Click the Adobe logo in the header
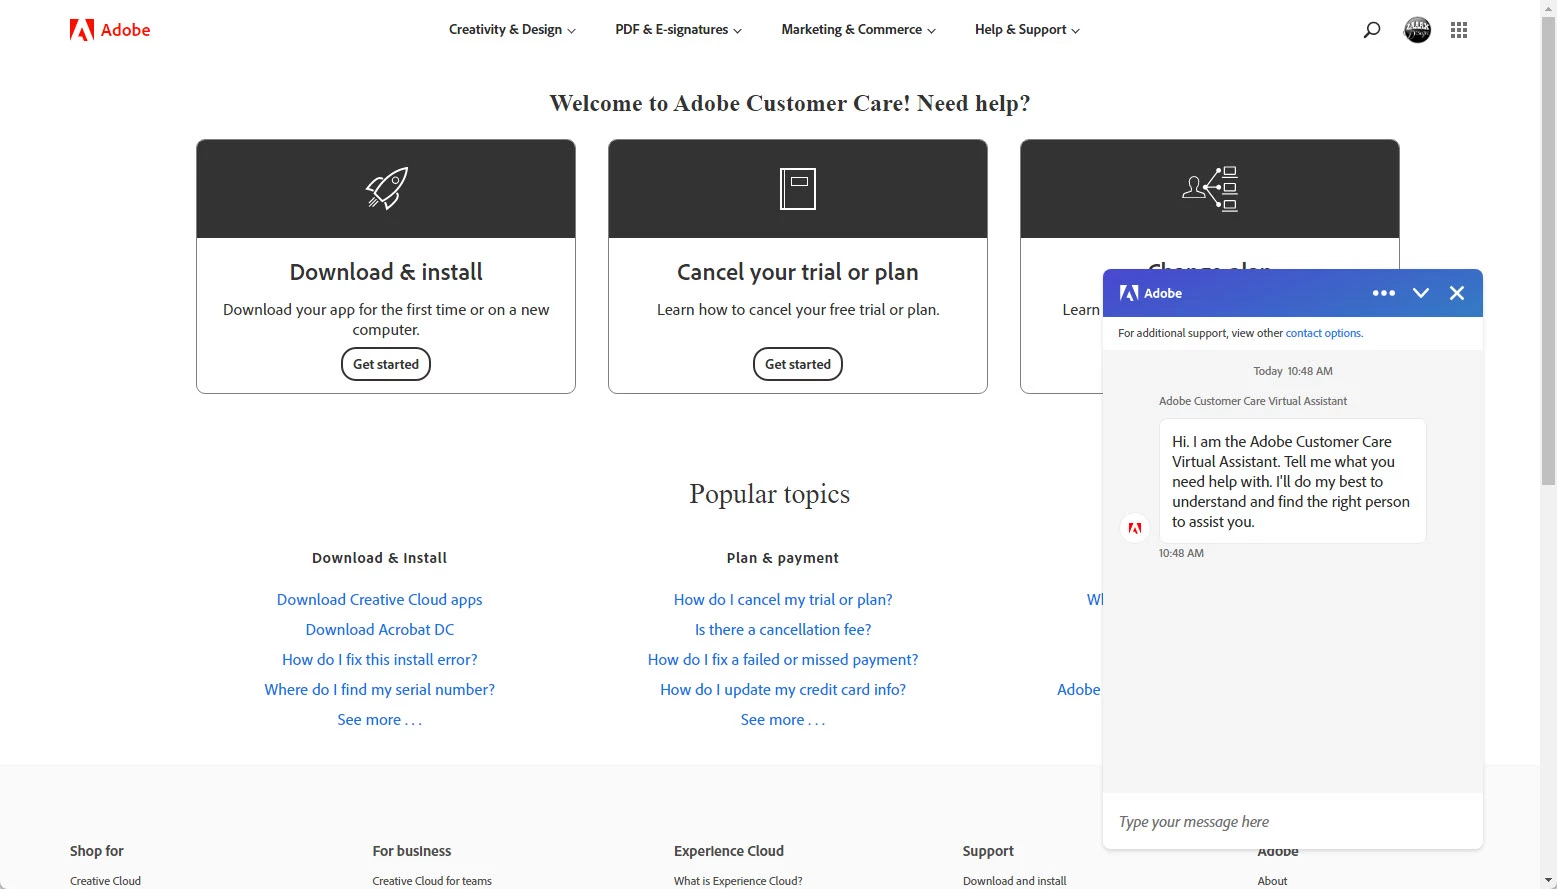This screenshot has height=889, width=1557. 110,30
